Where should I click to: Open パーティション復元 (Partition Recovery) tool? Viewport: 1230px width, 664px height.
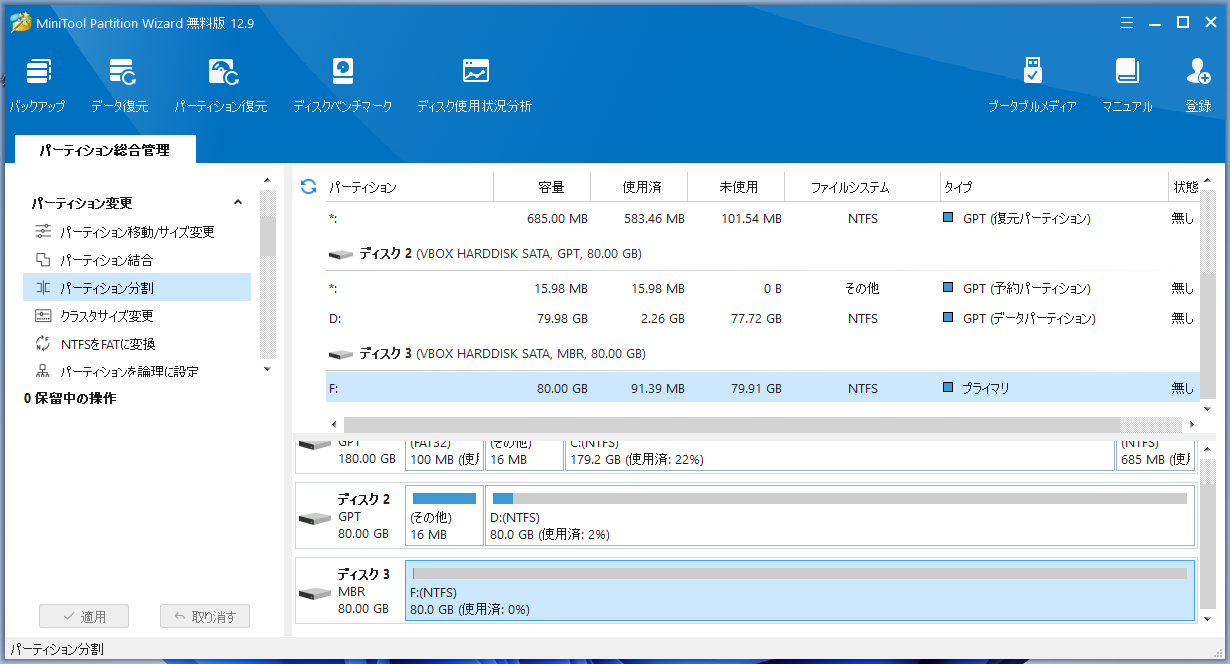[221, 84]
